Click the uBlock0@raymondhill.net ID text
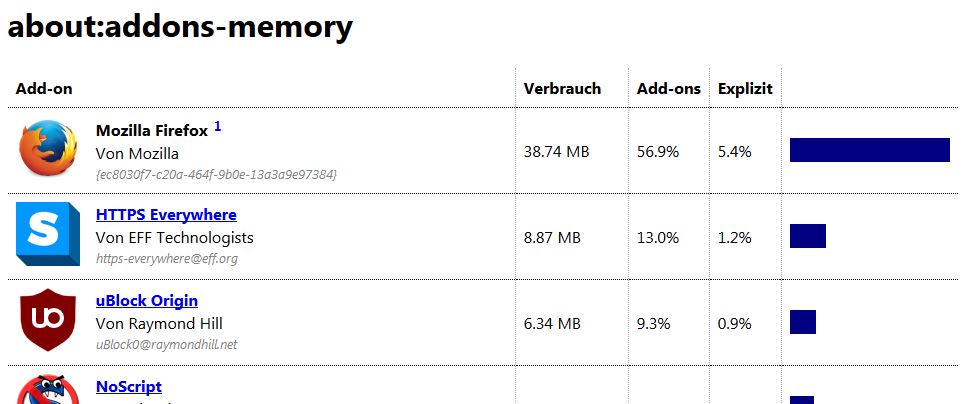 [166, 344]
